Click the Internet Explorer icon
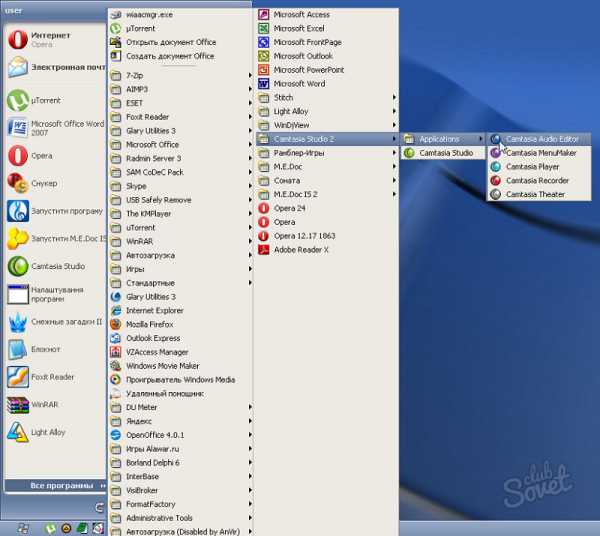 (x=116, y=310)
